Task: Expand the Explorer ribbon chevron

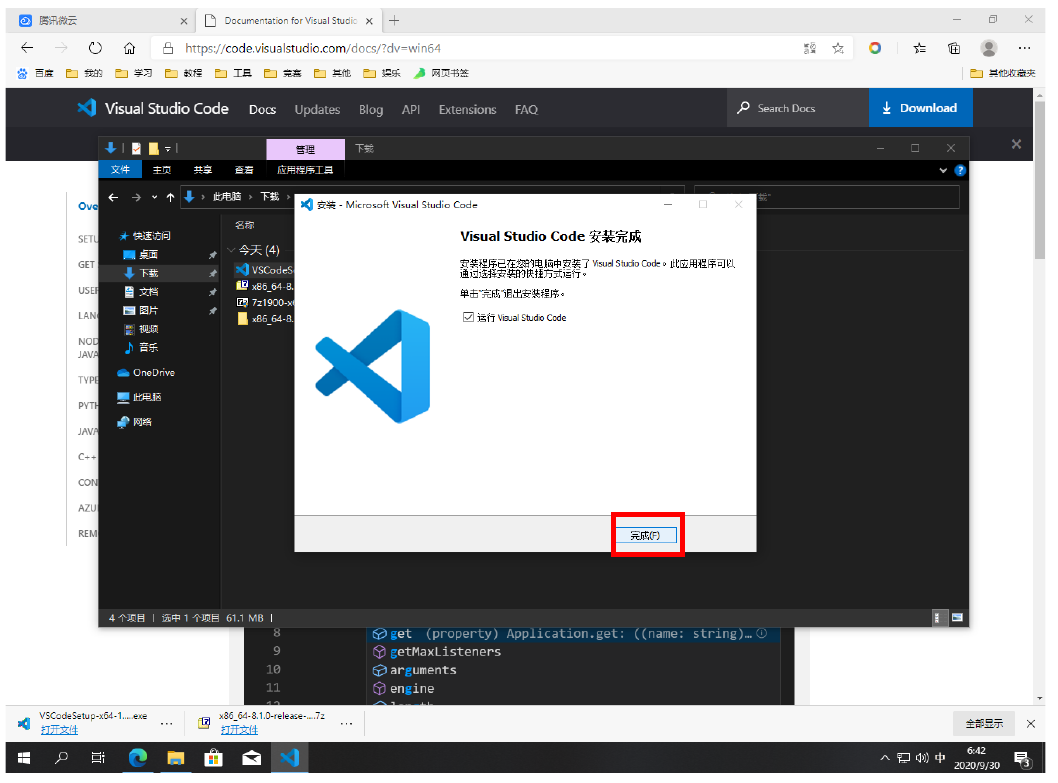Action: pyautogui.click(x=943, y=171)
